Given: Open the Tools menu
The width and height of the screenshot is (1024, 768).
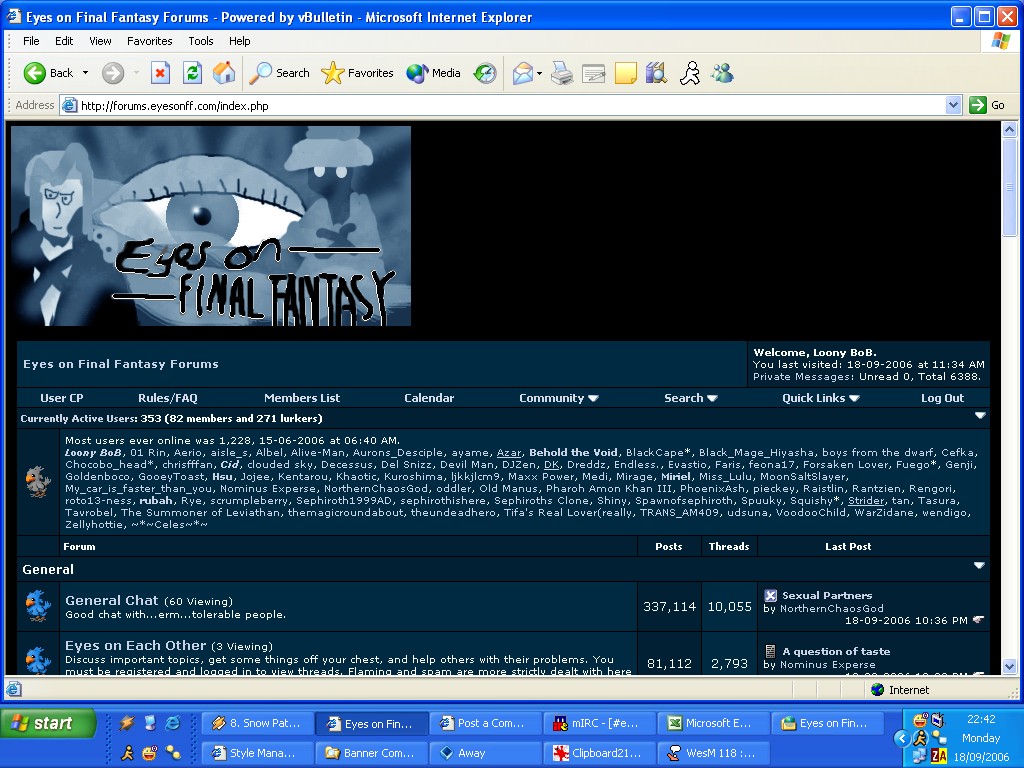Looking at the screenshot, I should [200, 41].
